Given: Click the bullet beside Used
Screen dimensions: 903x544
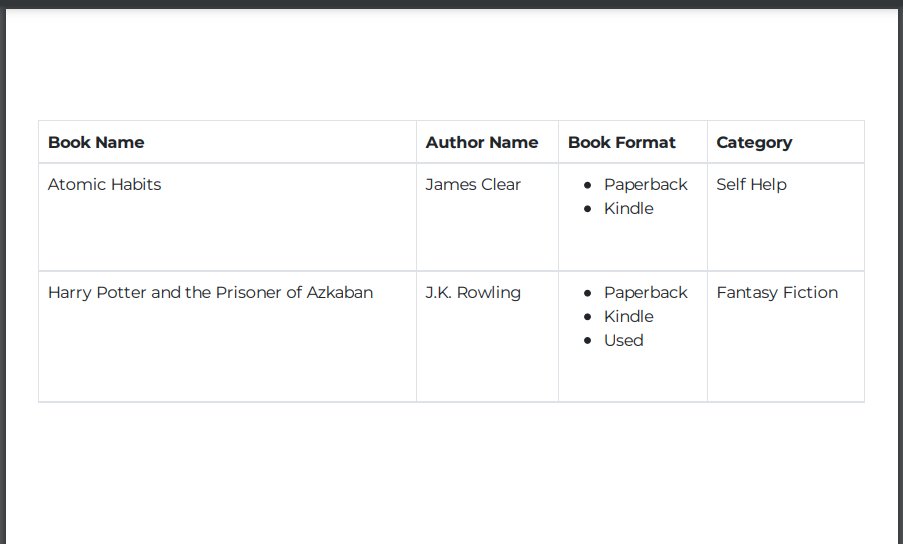Looking at the screenshot, I should pos(587,340).
